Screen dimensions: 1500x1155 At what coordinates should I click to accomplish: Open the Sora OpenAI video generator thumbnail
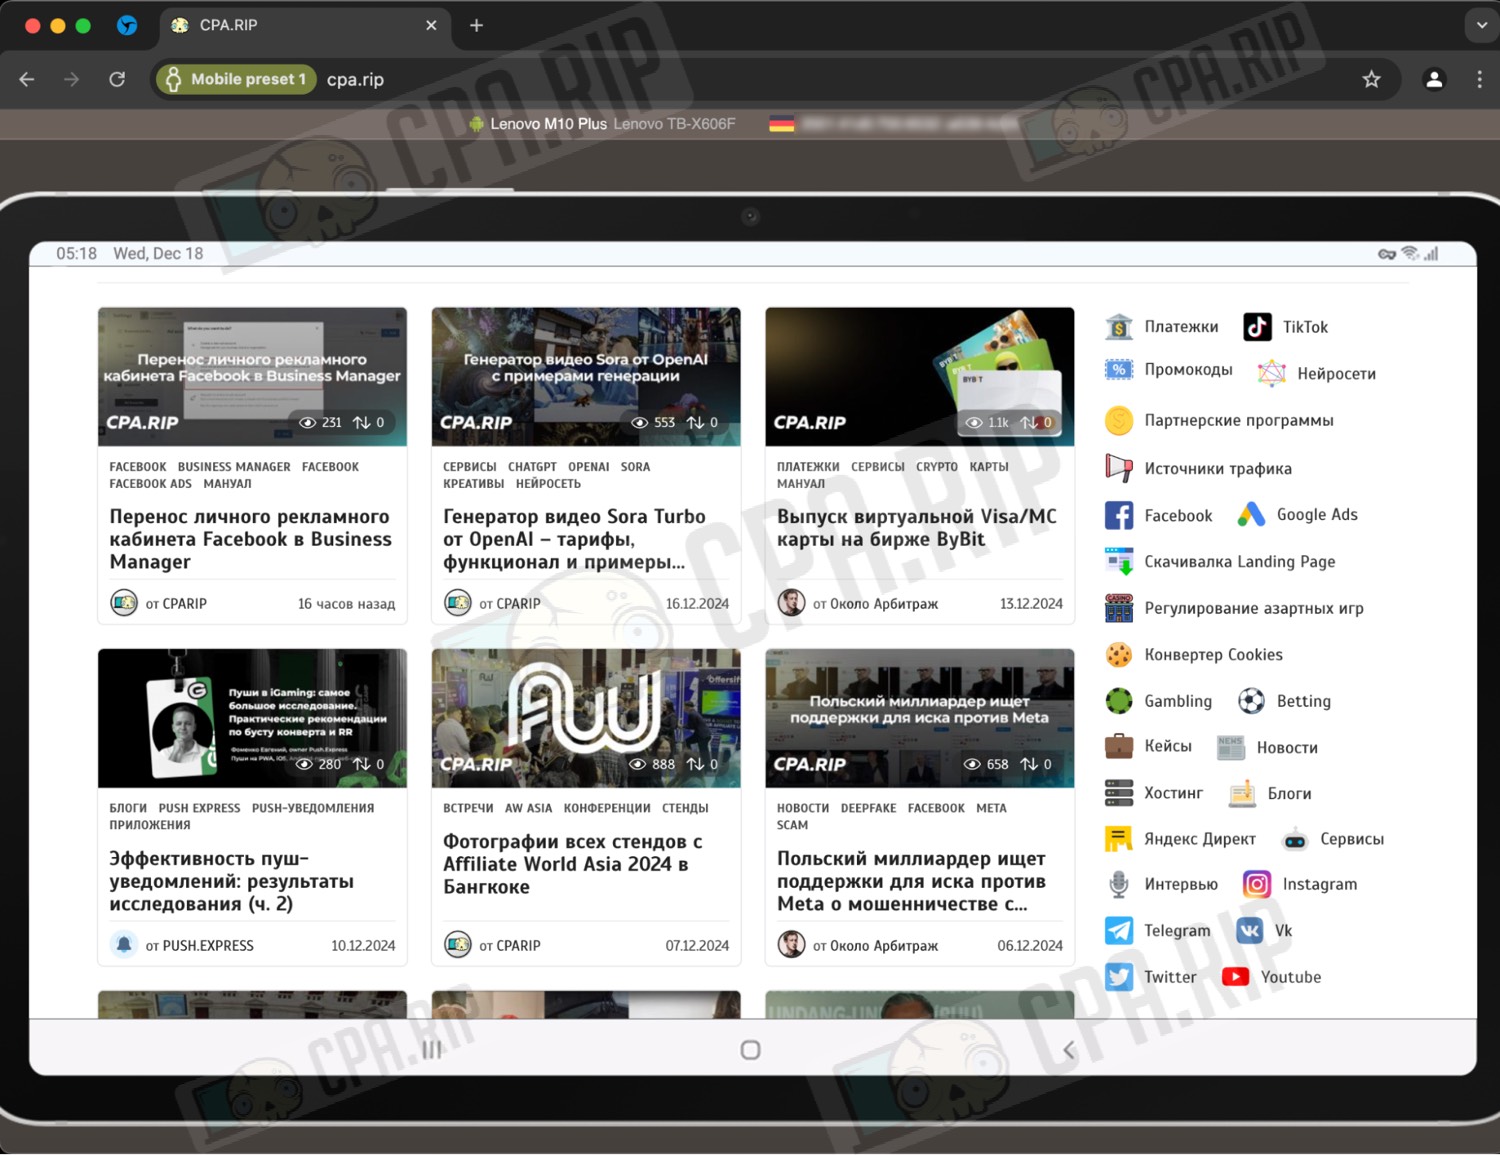586,376
